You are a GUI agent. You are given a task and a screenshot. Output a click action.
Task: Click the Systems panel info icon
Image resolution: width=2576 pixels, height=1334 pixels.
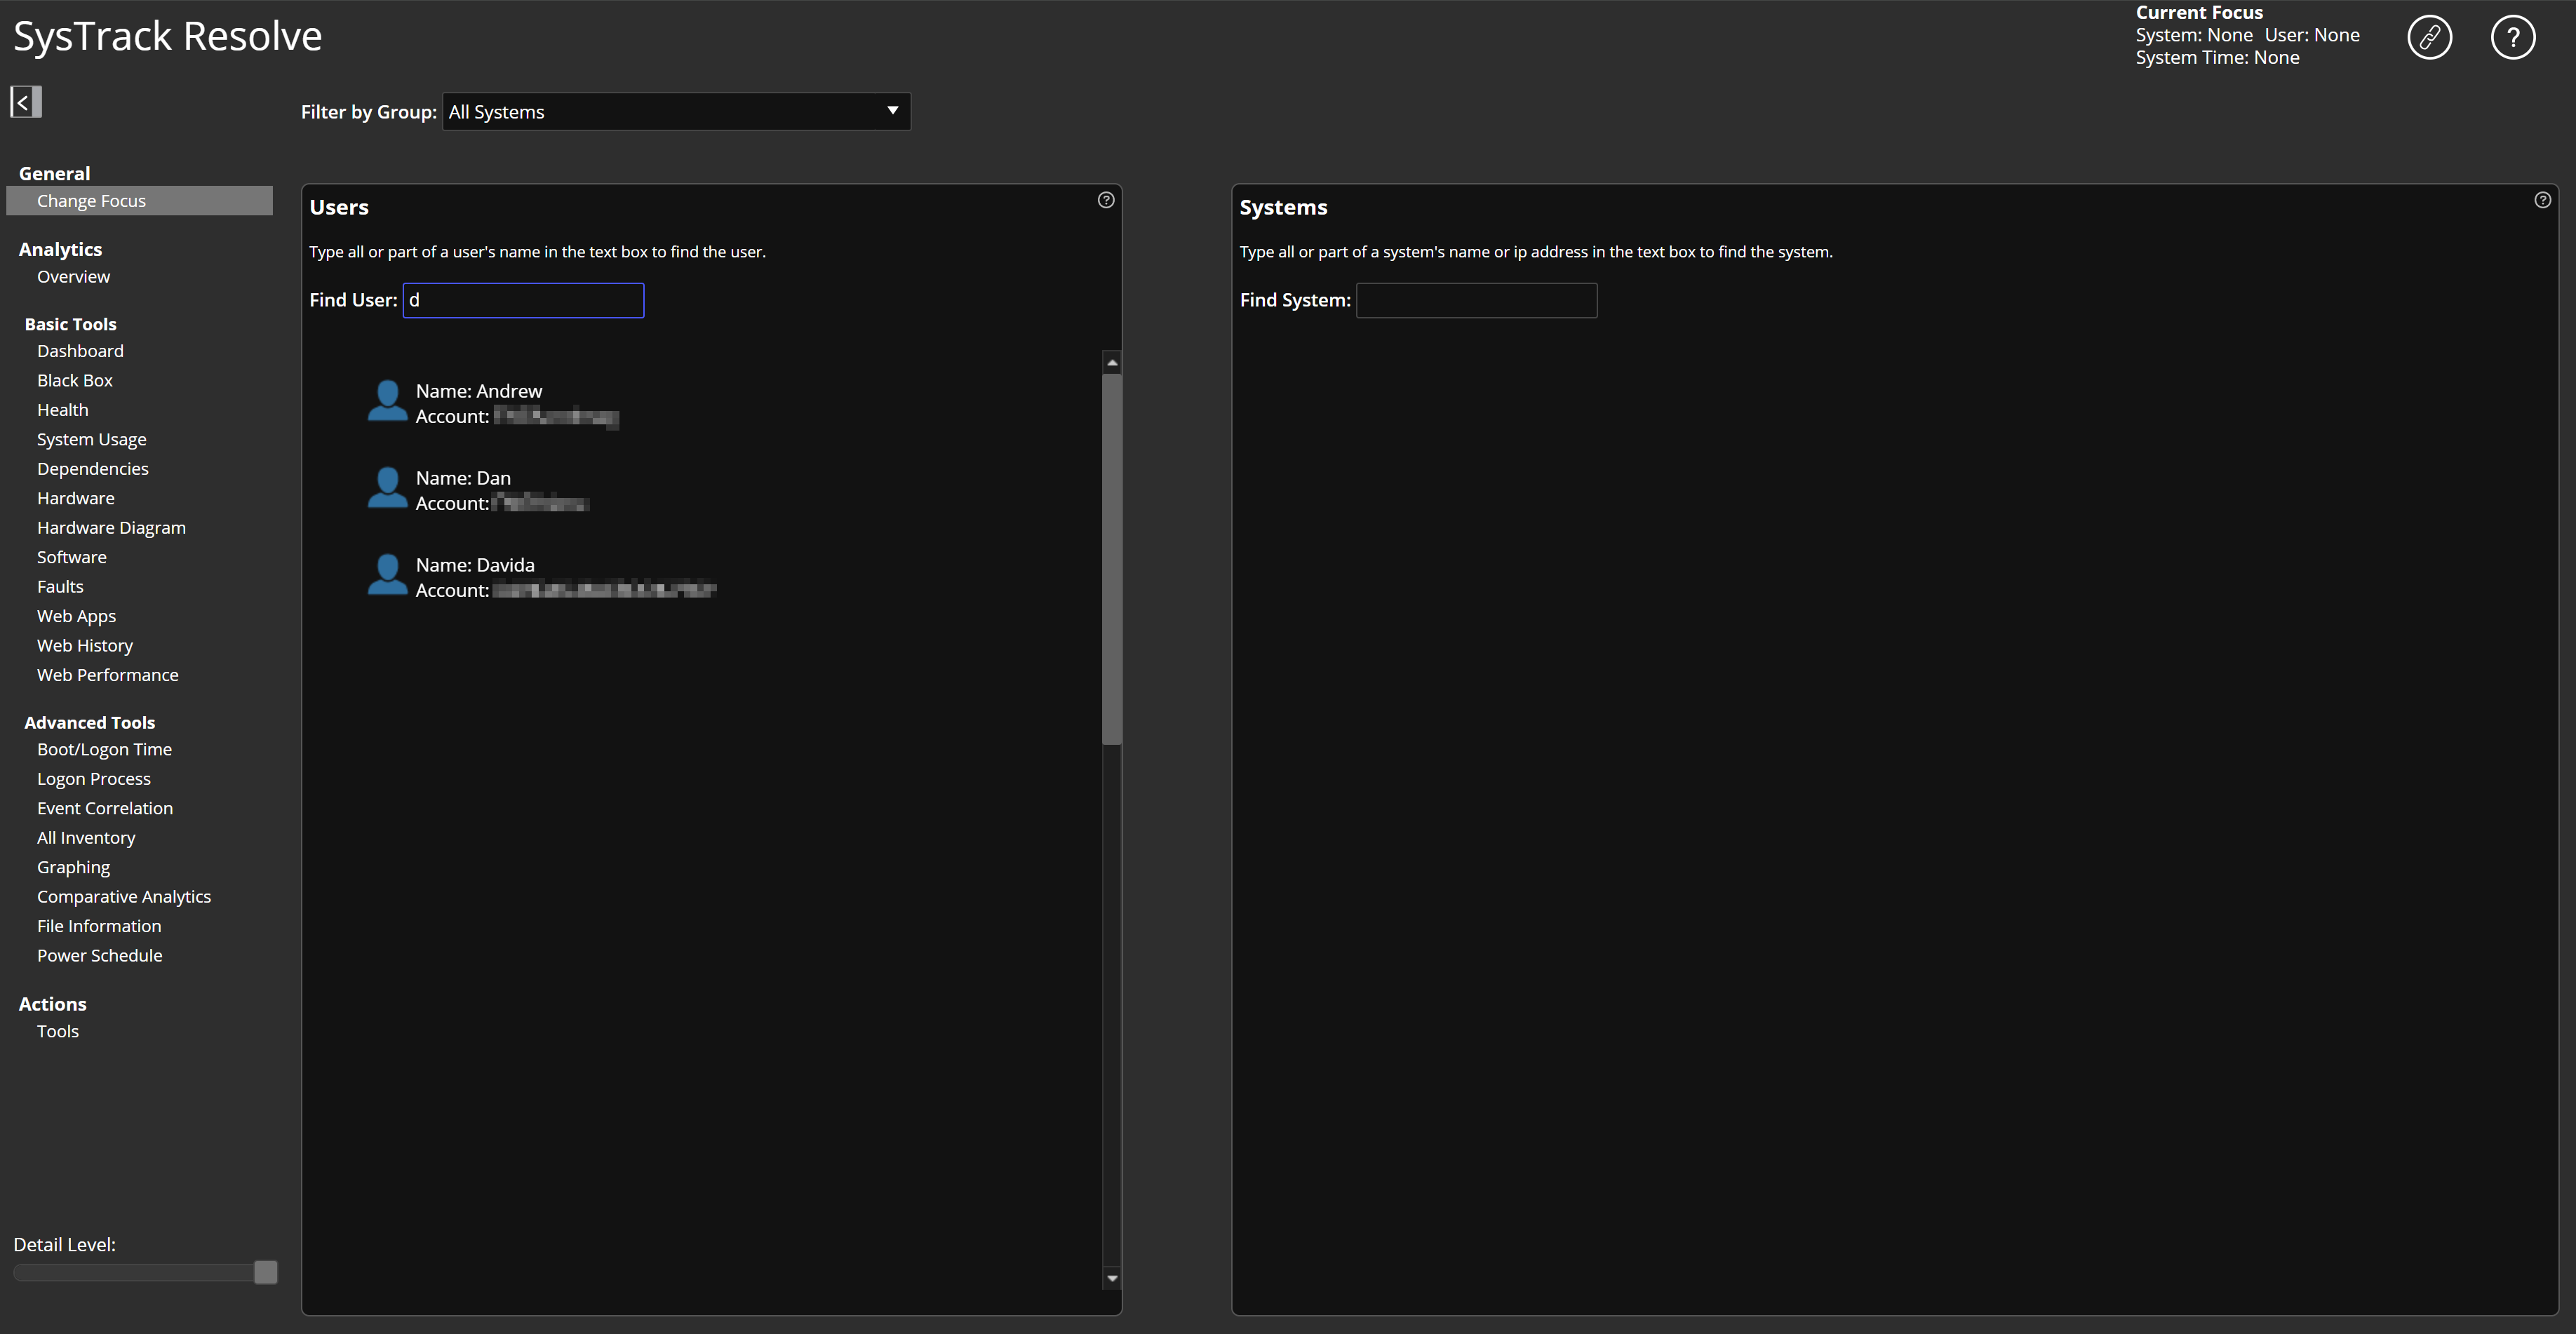coord(2542,199)
